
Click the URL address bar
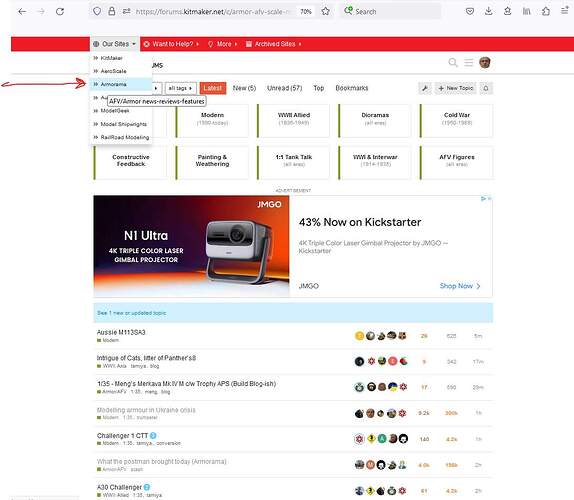pyautogui.click(x=212, y=12)
